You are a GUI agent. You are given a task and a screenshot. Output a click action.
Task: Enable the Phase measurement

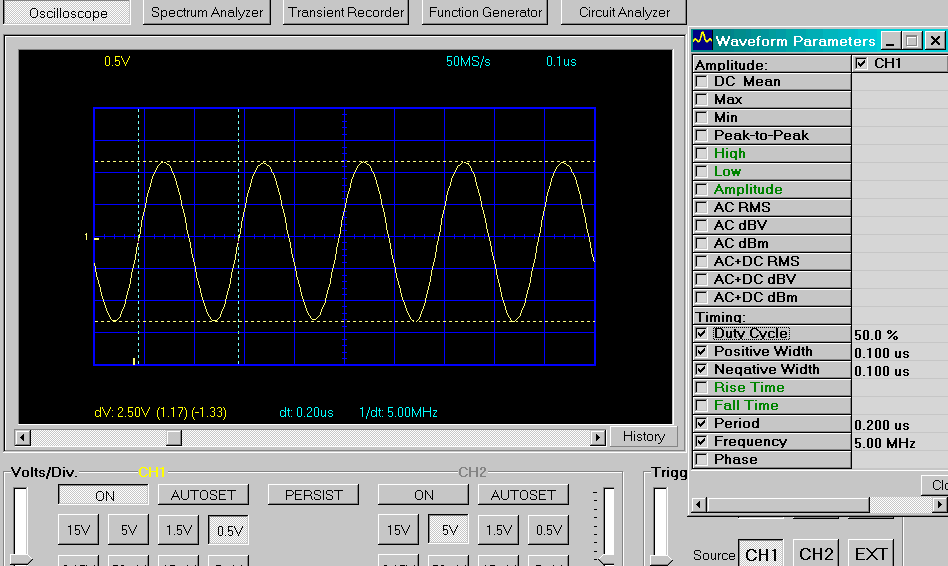[701, 460]
